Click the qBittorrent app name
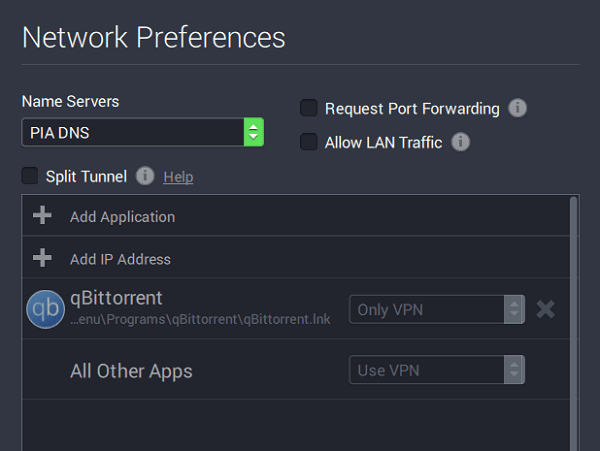Viewport: 600px width, 451px height. coord(116,298)
